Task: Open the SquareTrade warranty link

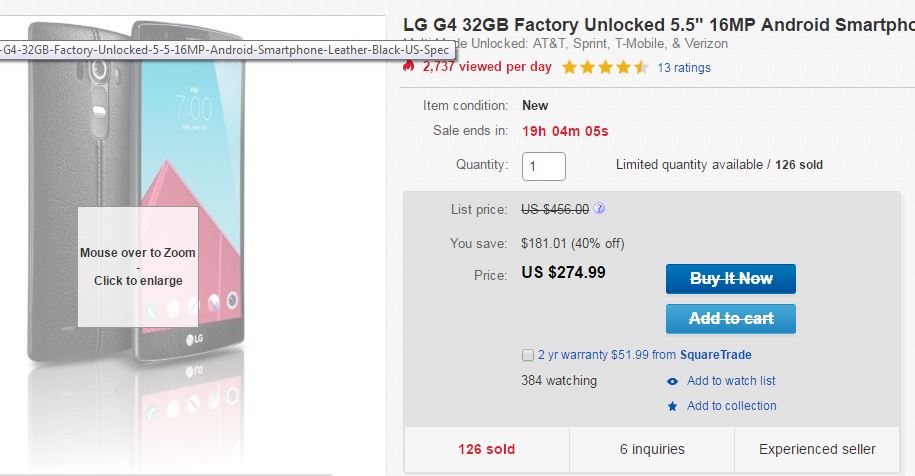Action: click(715, 355)
